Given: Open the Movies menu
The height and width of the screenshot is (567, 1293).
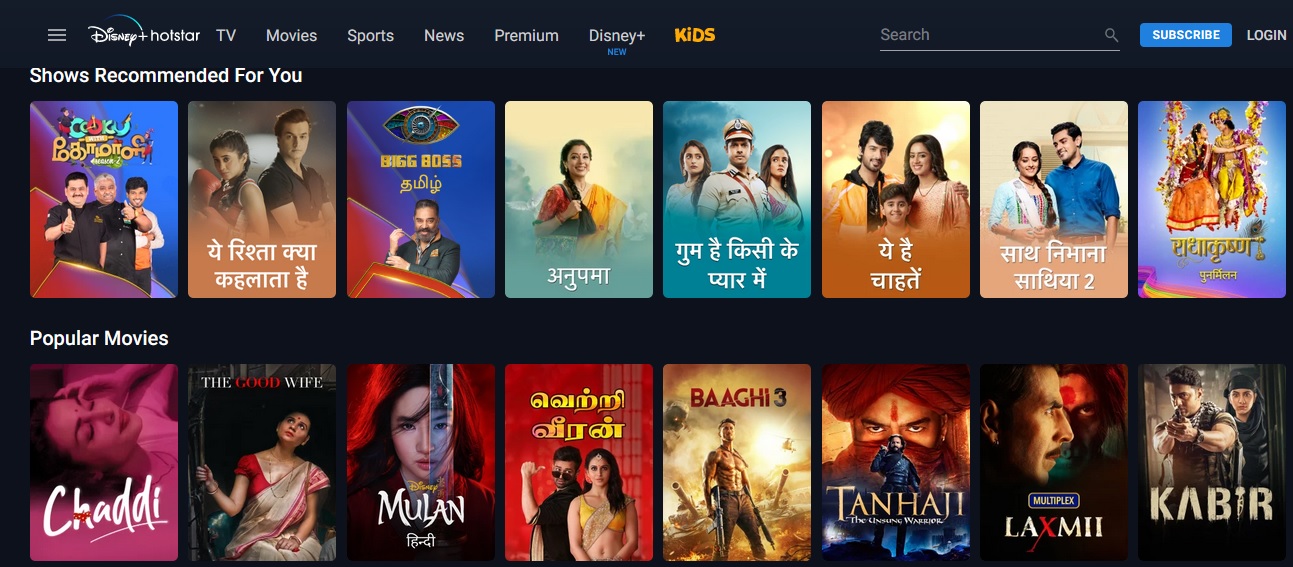Looking at the screenshot, I should (291, 35).
